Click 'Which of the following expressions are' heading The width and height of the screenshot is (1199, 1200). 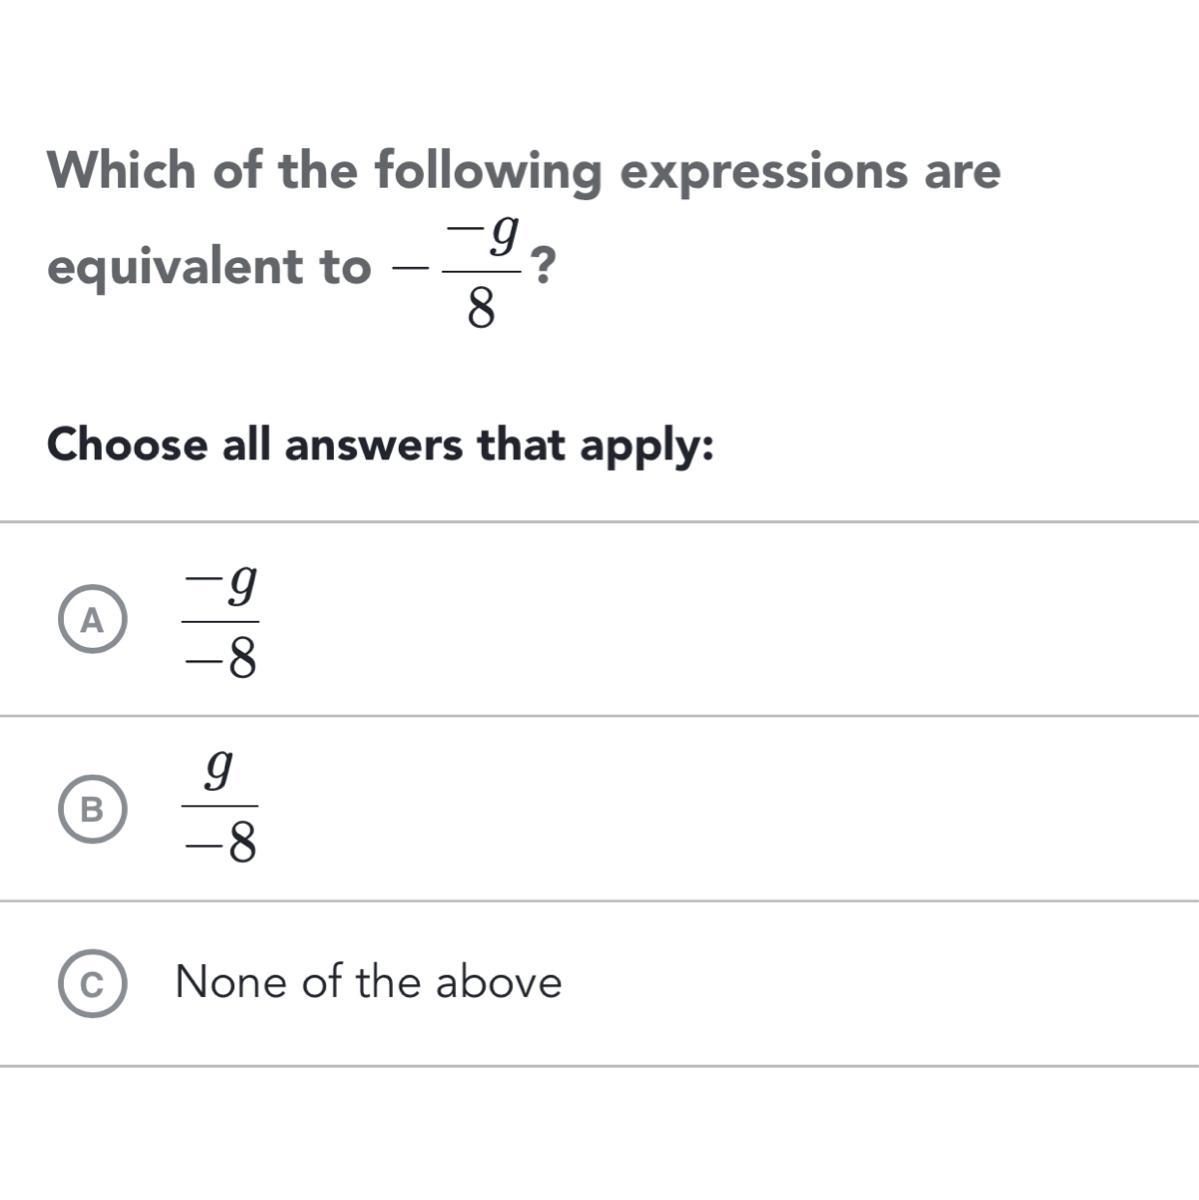pyautogui.click(x=523, y=171)
